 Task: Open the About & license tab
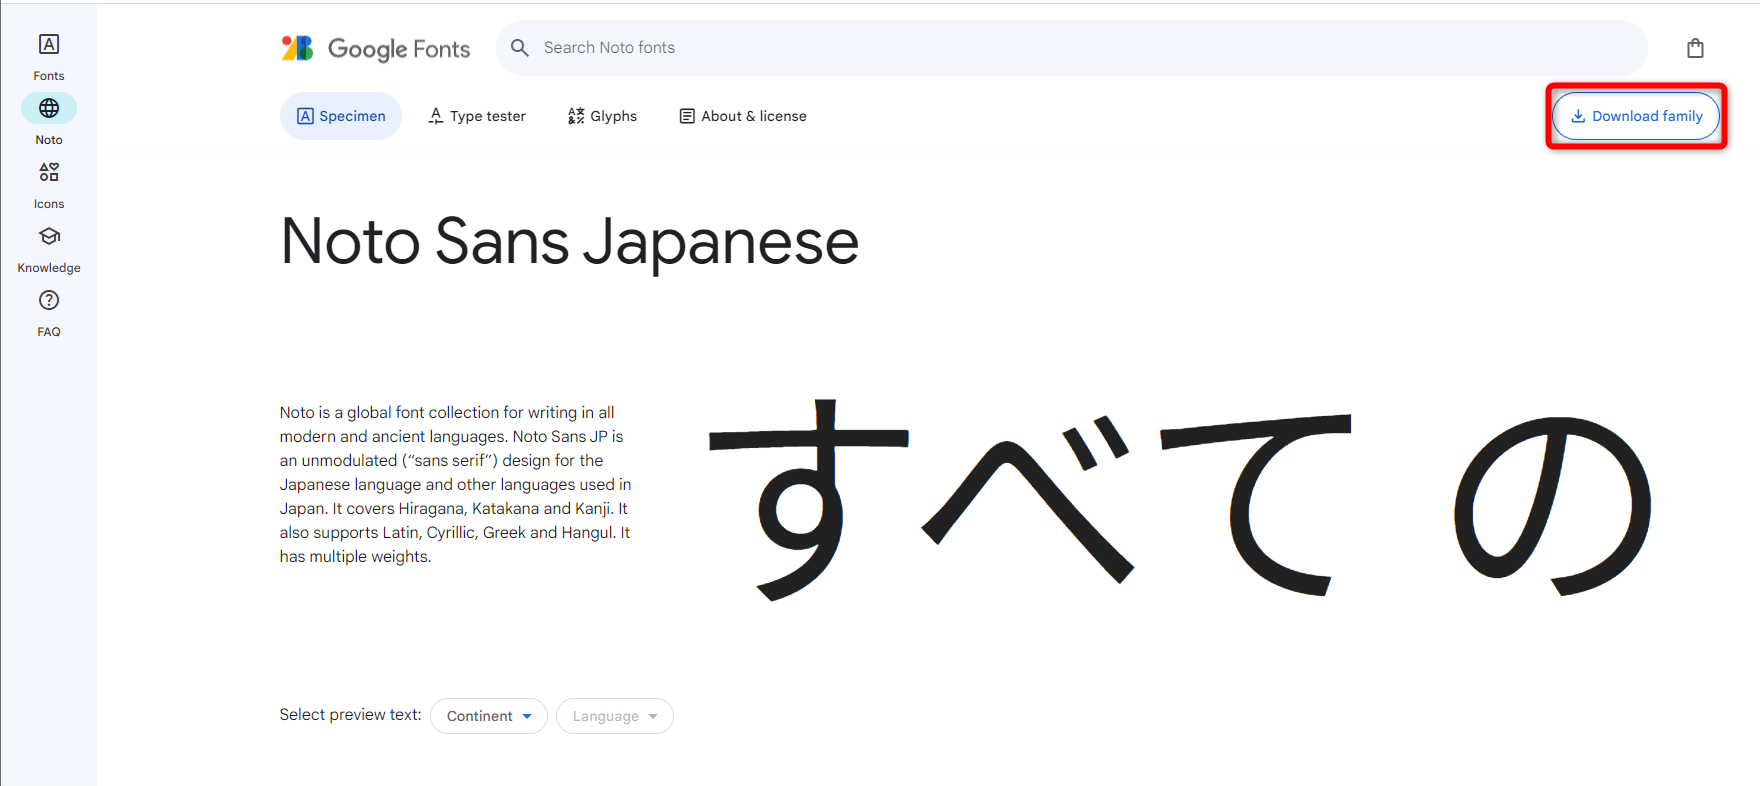[743, 116]
